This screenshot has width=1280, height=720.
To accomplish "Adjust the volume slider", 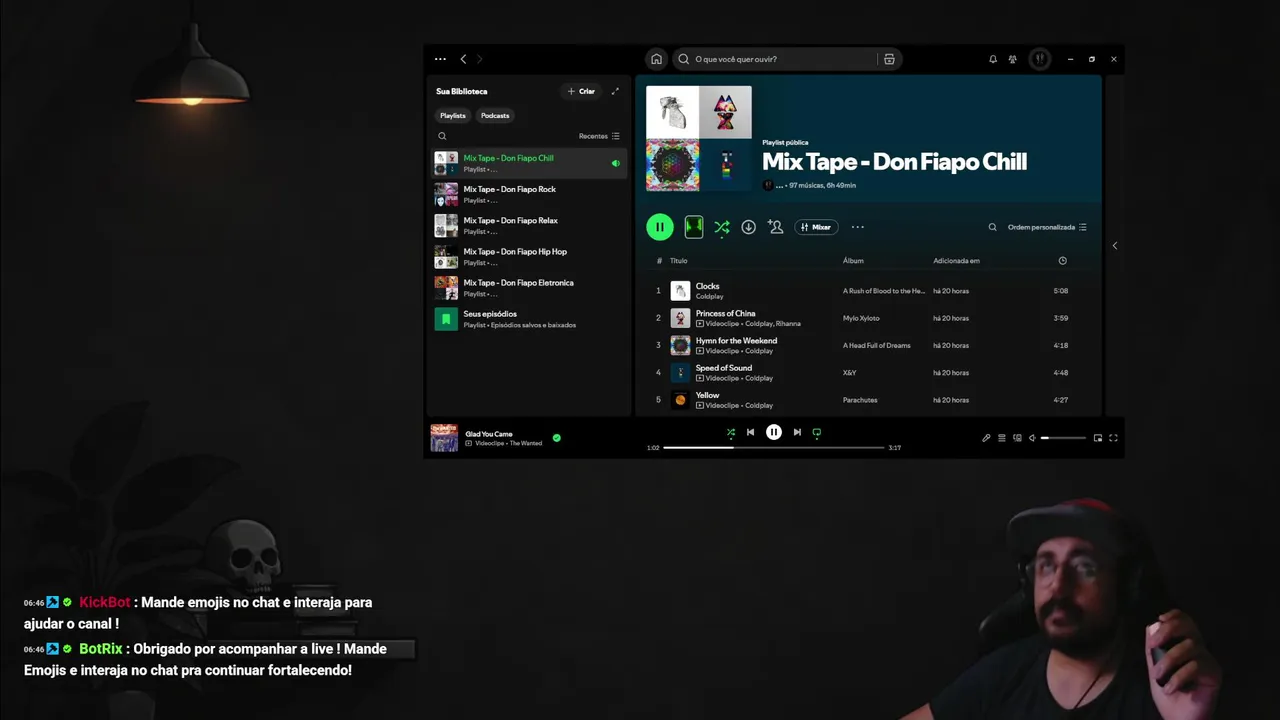I will 1063,438.
